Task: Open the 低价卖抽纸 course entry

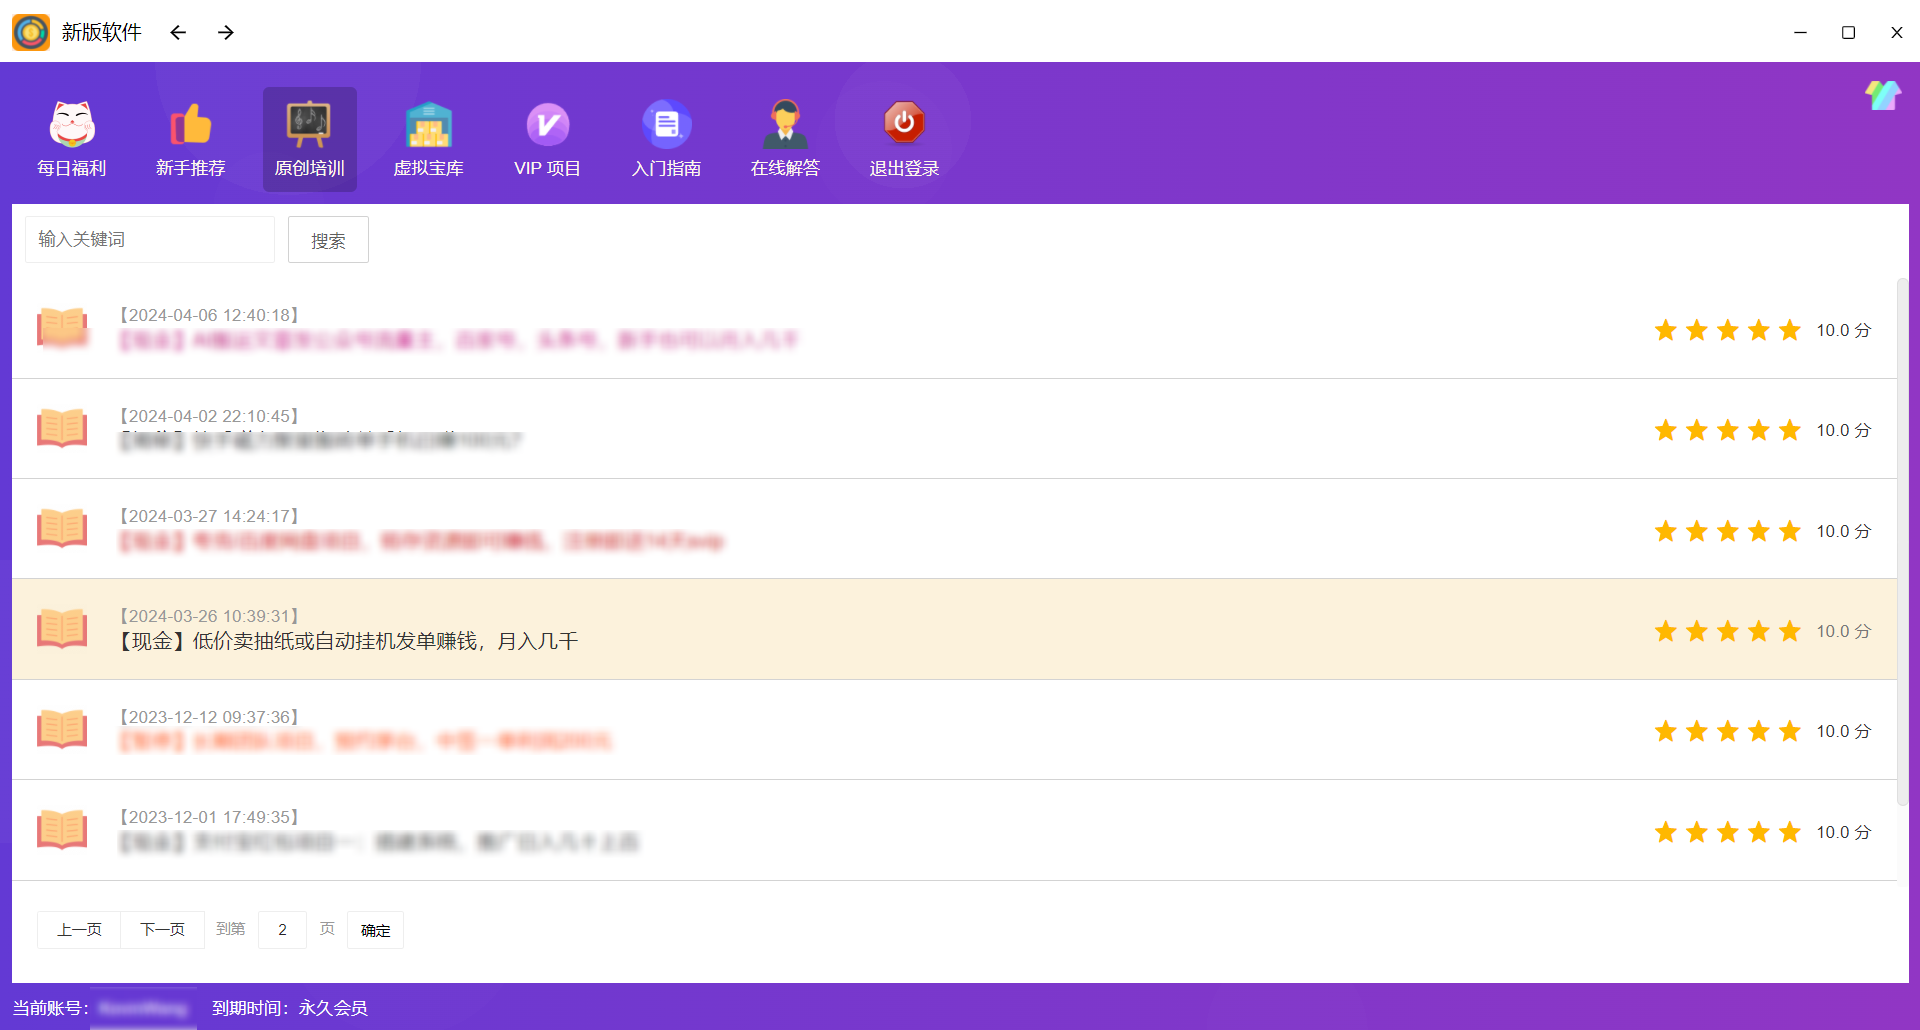Action: (348, 641)
